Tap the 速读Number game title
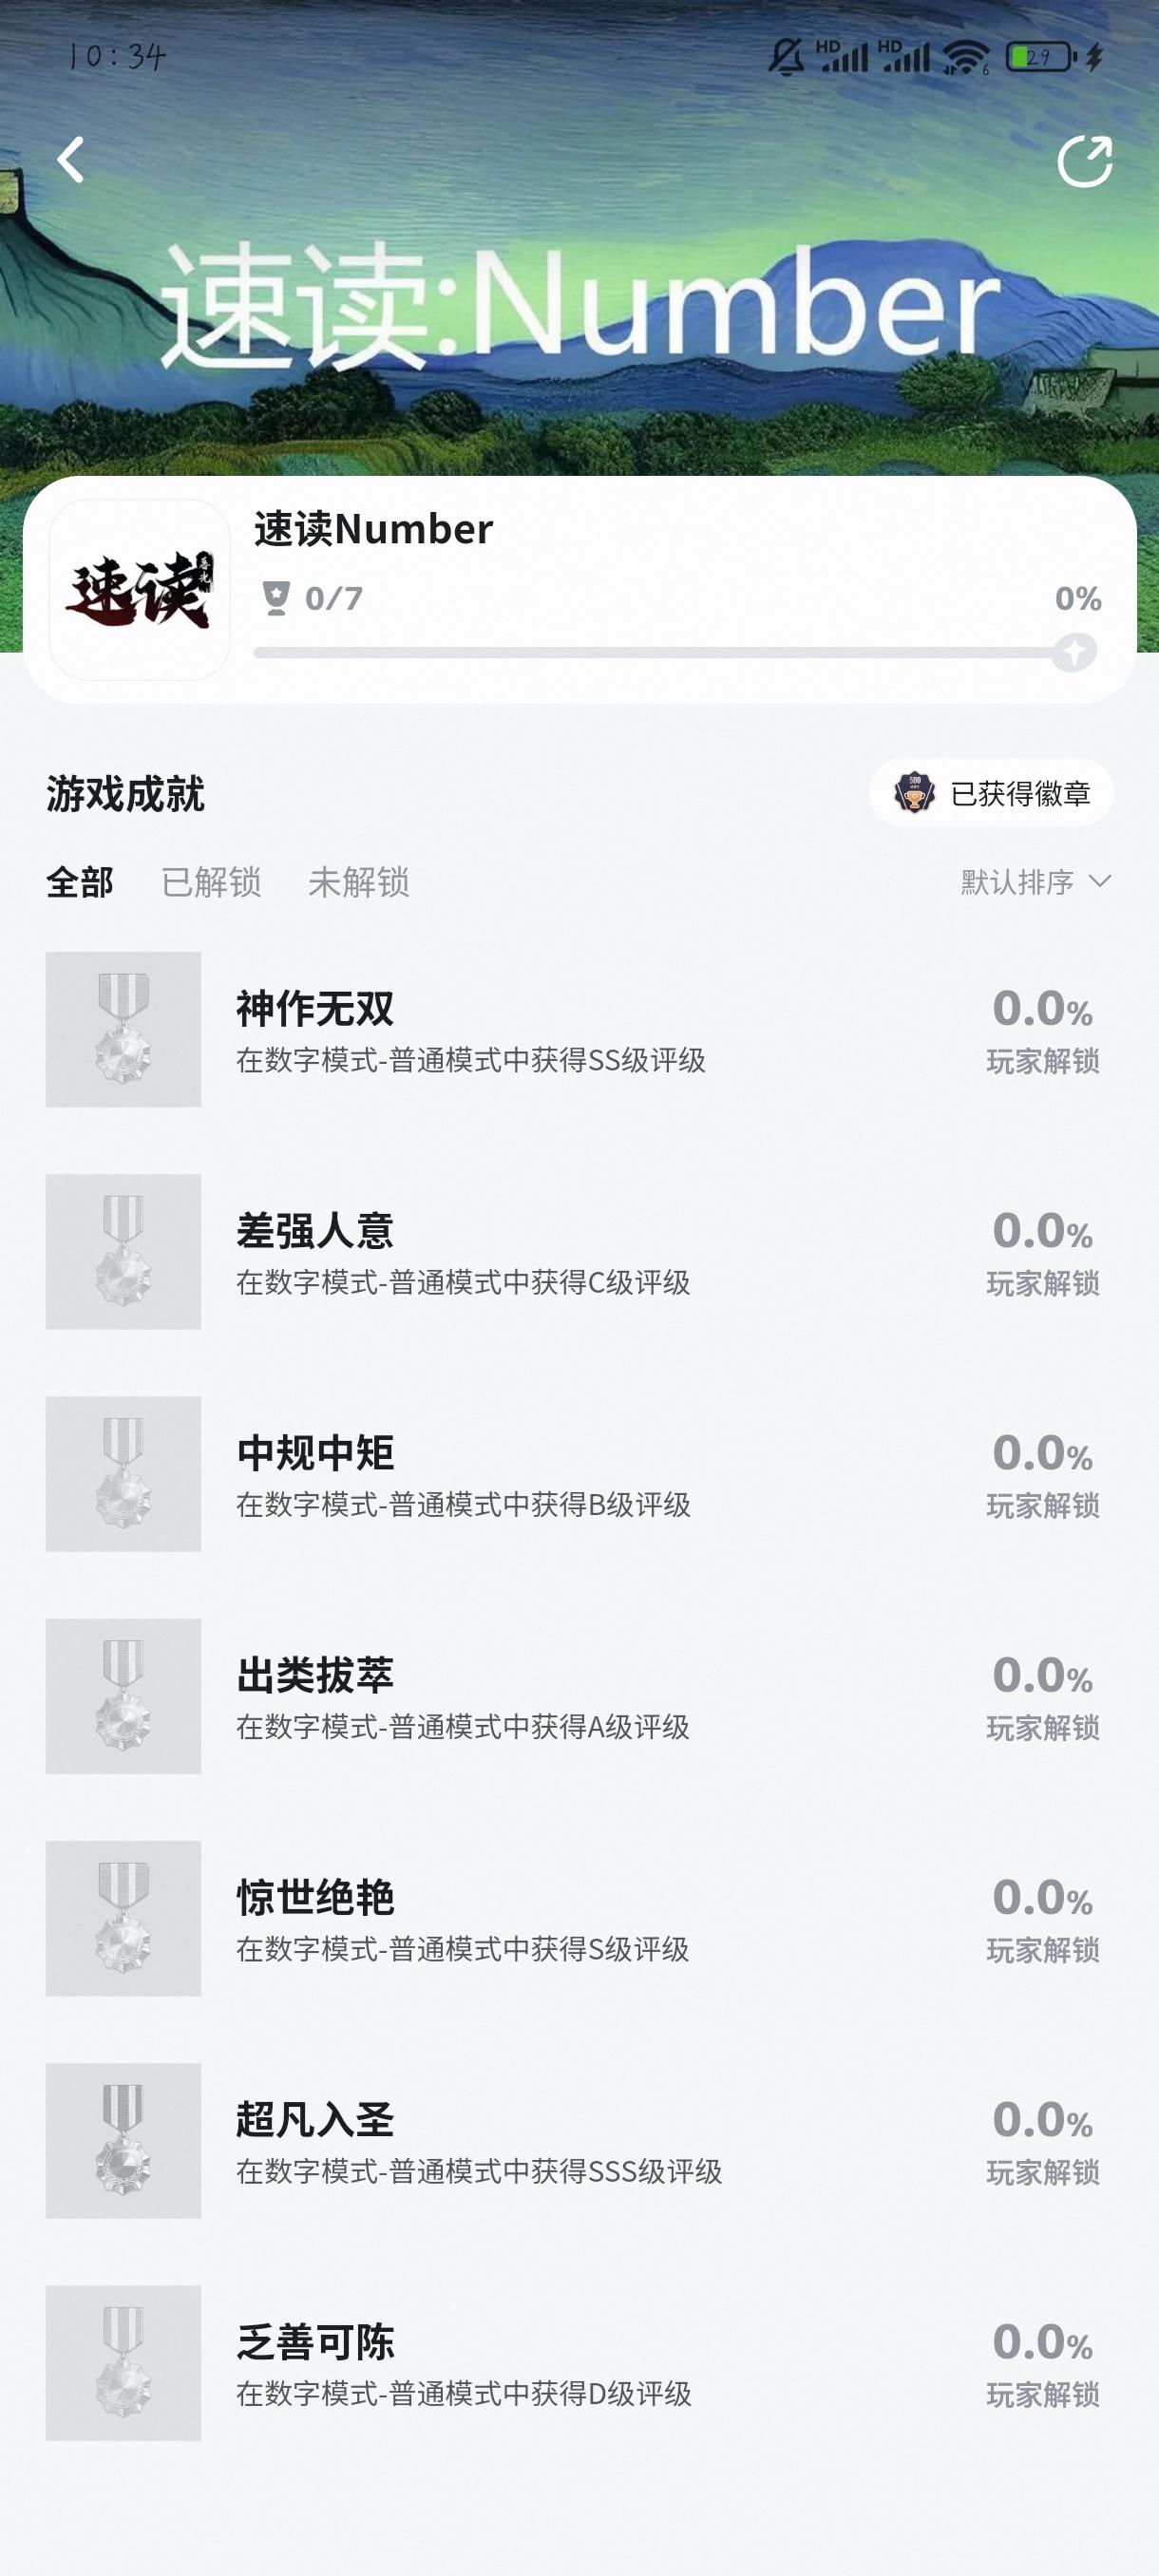The width and height of the screenshot is (1159, 2576). [x=374, y=529]
